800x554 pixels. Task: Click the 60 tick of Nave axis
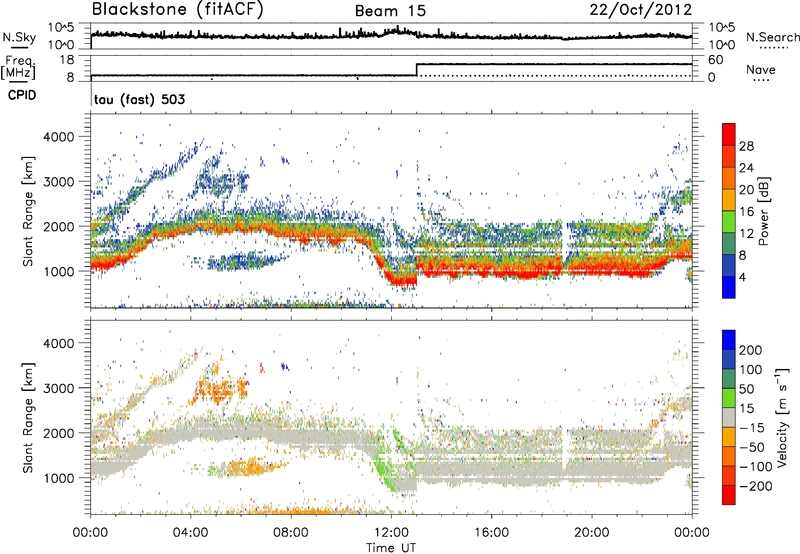pos(715,60)
